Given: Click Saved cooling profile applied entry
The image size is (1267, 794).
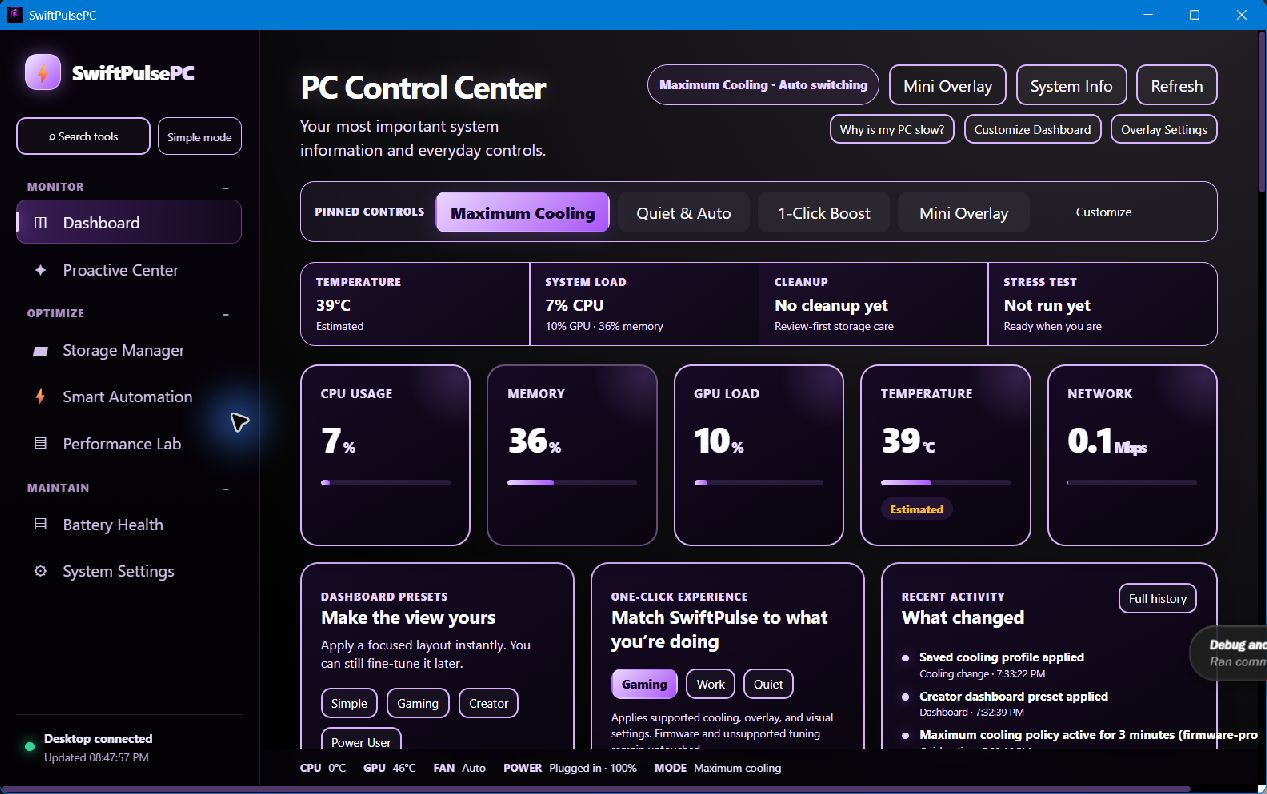Looking at the screenshot, I should point(1002,665).
